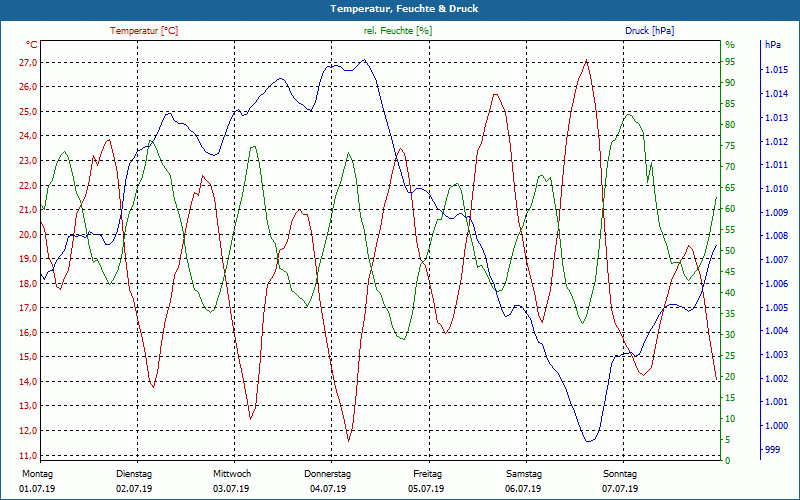Click the '65' humidity axis value
800x500 pixels.
click(x=730, y=188)
